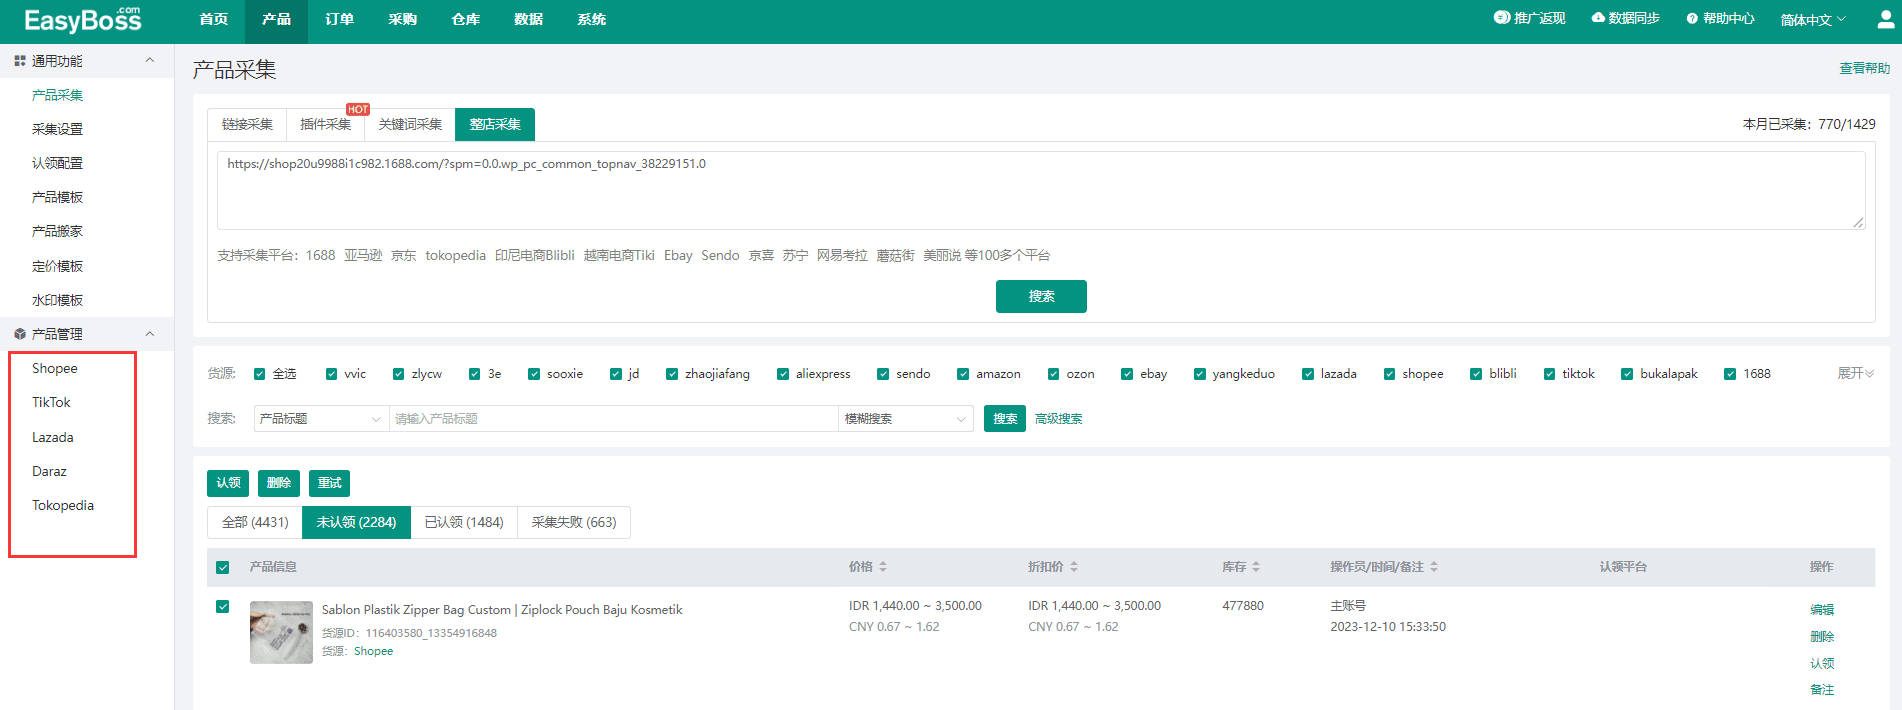Click the 推广返现 icon in header
This screenshot has height=710, width=1902.
[x=1501, y=18]
